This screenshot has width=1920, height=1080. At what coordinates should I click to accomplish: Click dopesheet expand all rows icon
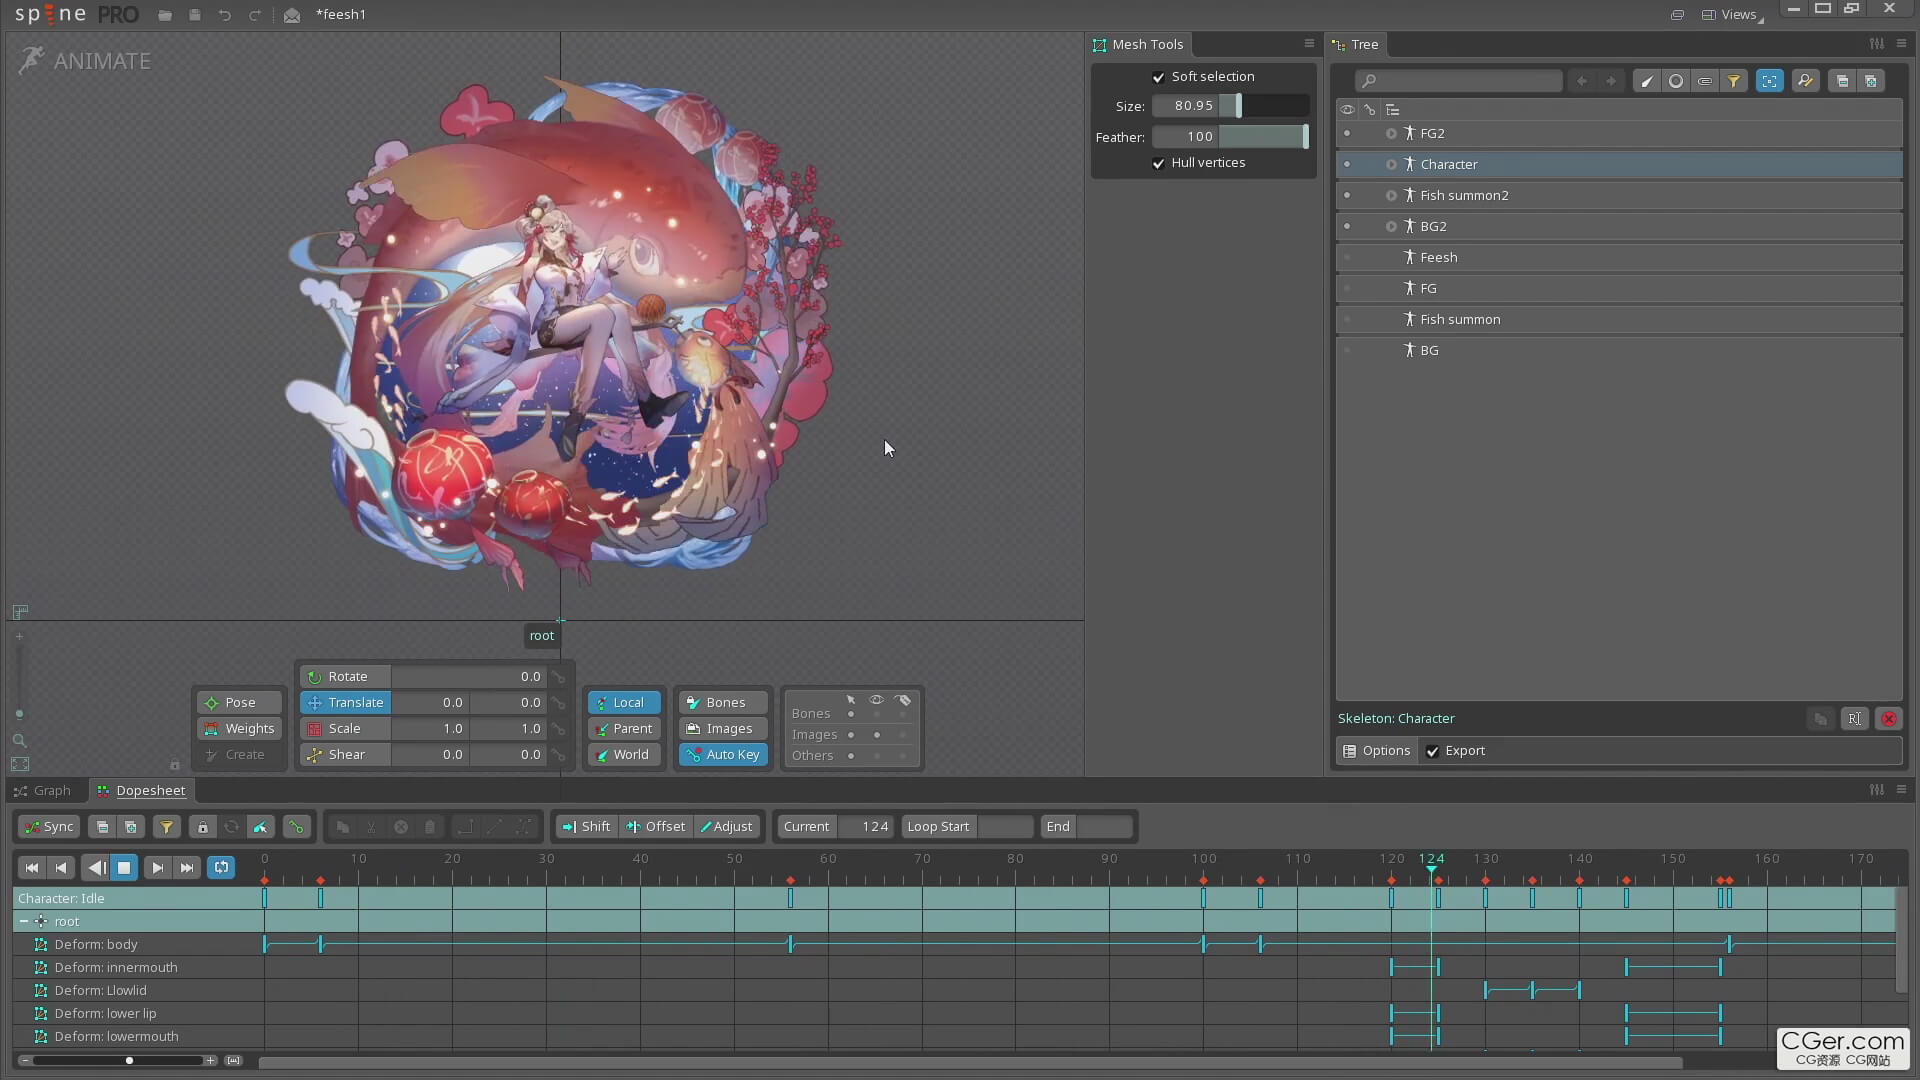click(131, 827)
